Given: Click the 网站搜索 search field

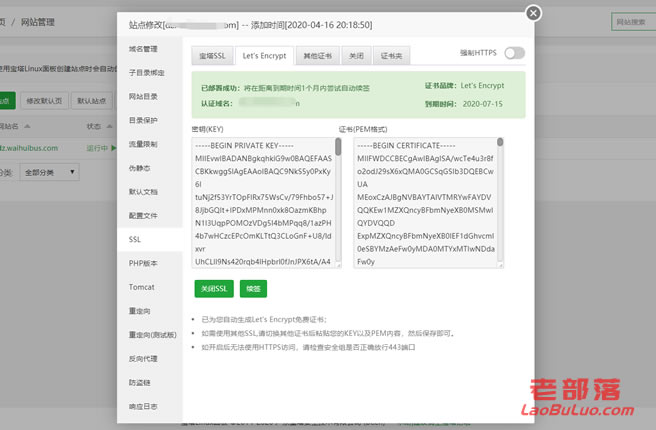Looking at the screenshot, I should point(633,22).
